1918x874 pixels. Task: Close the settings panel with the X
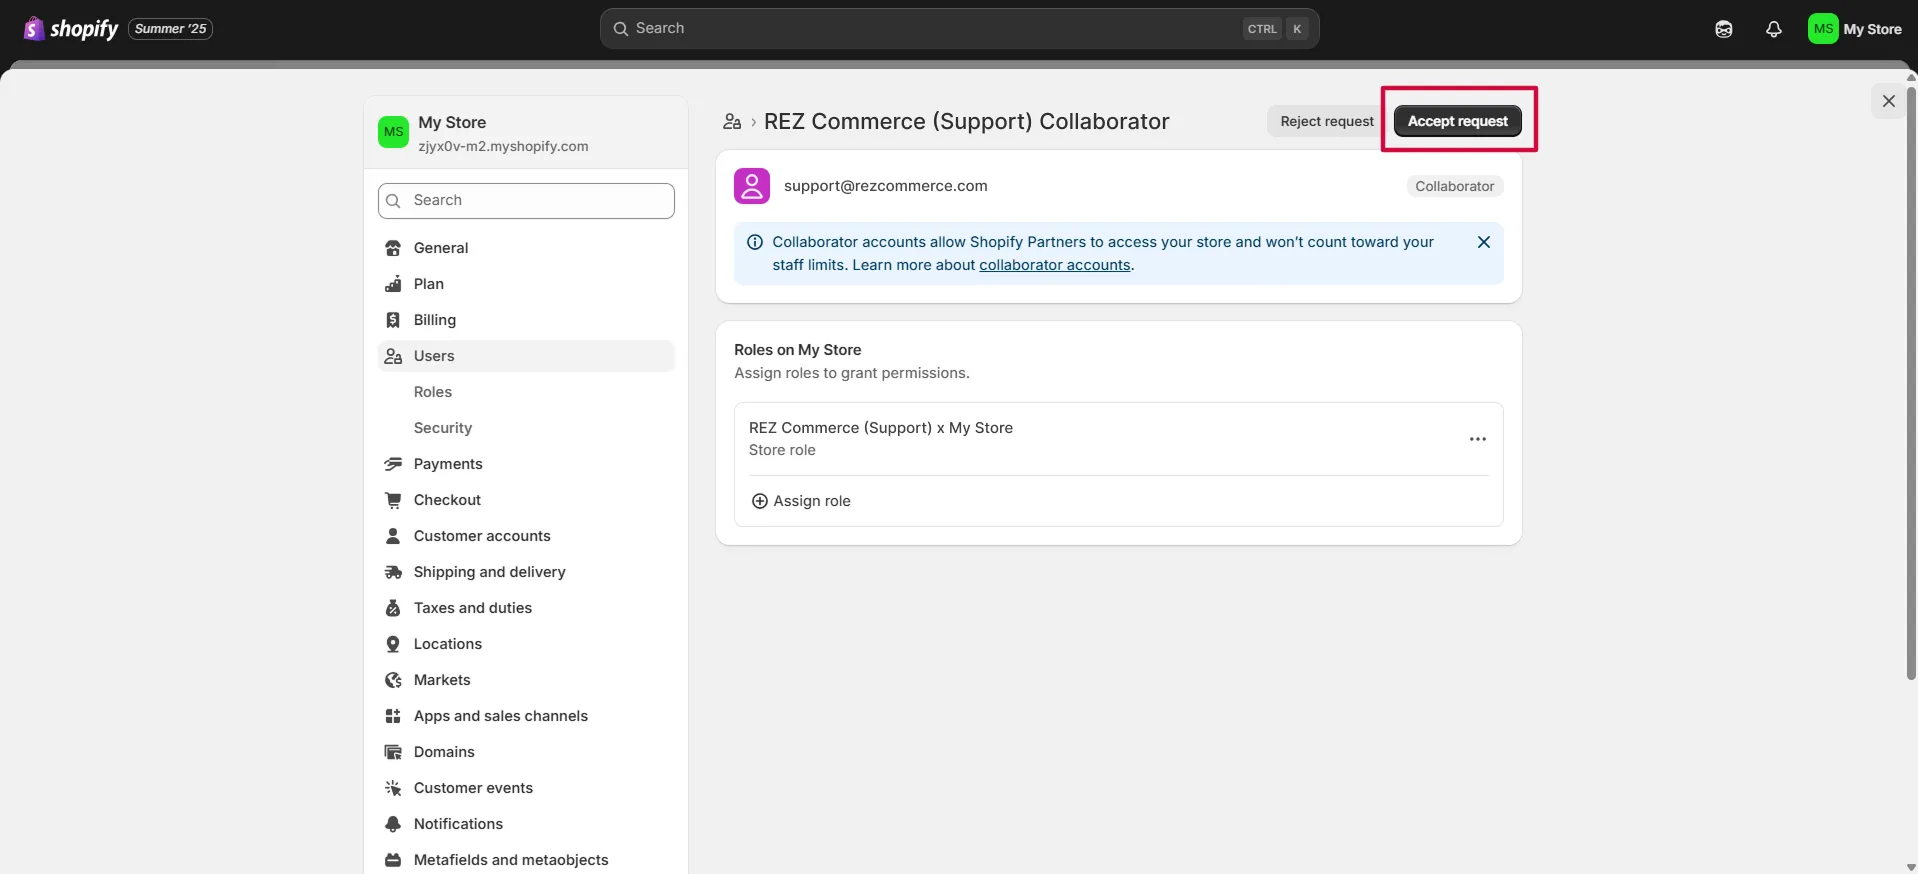pyautogui.click(x=1888, y=101)
